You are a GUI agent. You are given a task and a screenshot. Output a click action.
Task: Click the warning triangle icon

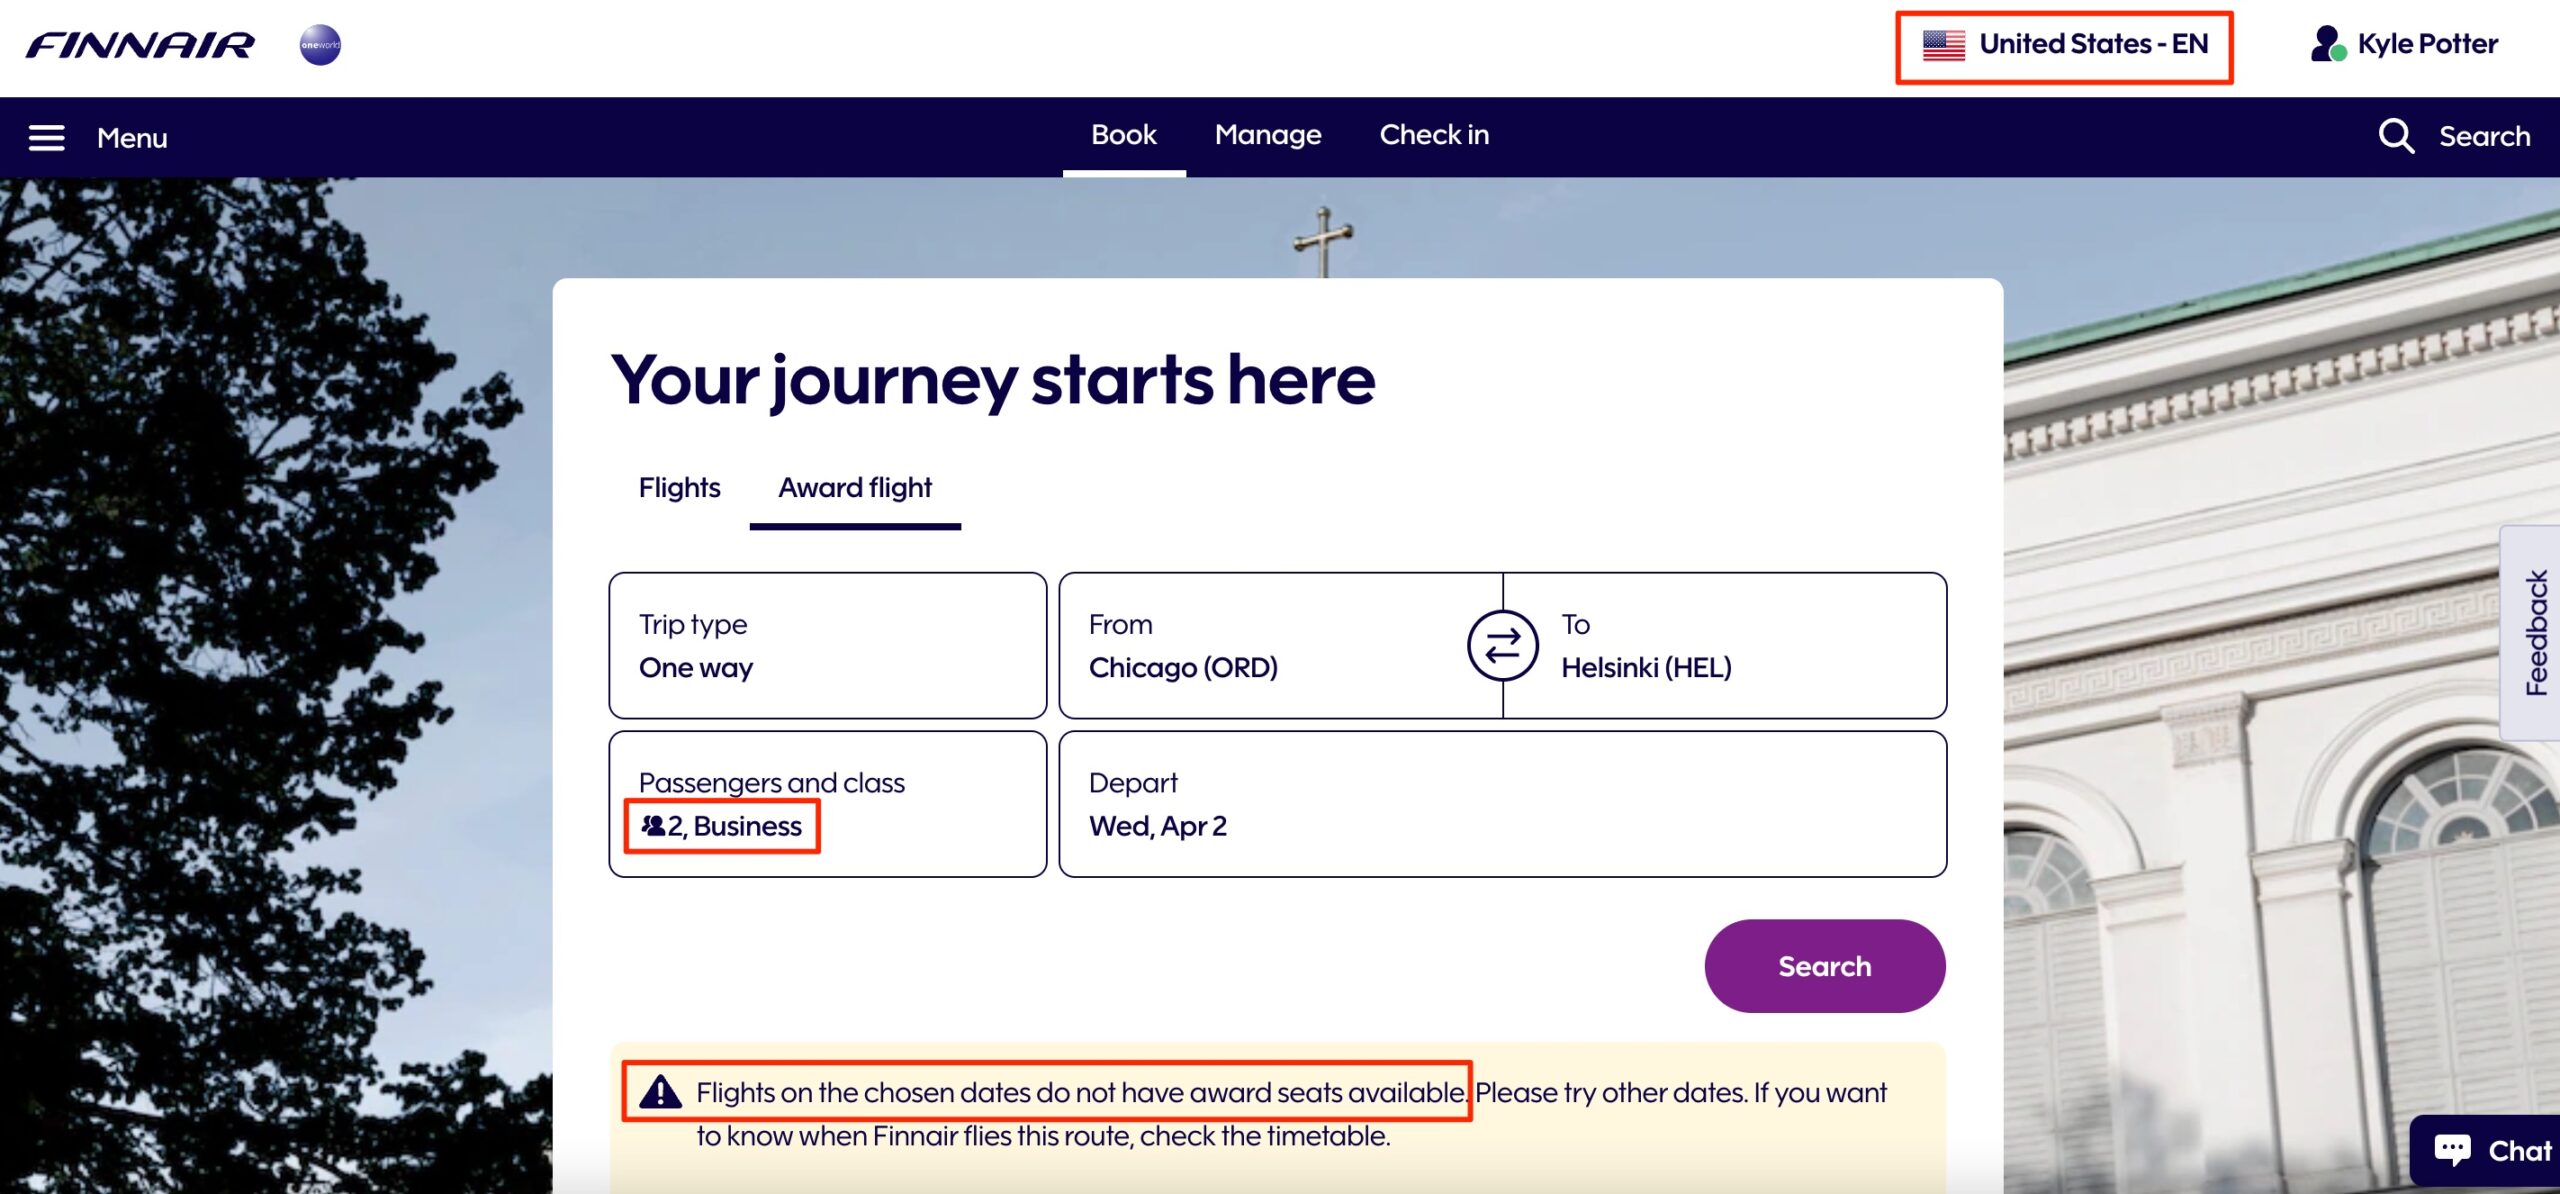[660, 1092]
